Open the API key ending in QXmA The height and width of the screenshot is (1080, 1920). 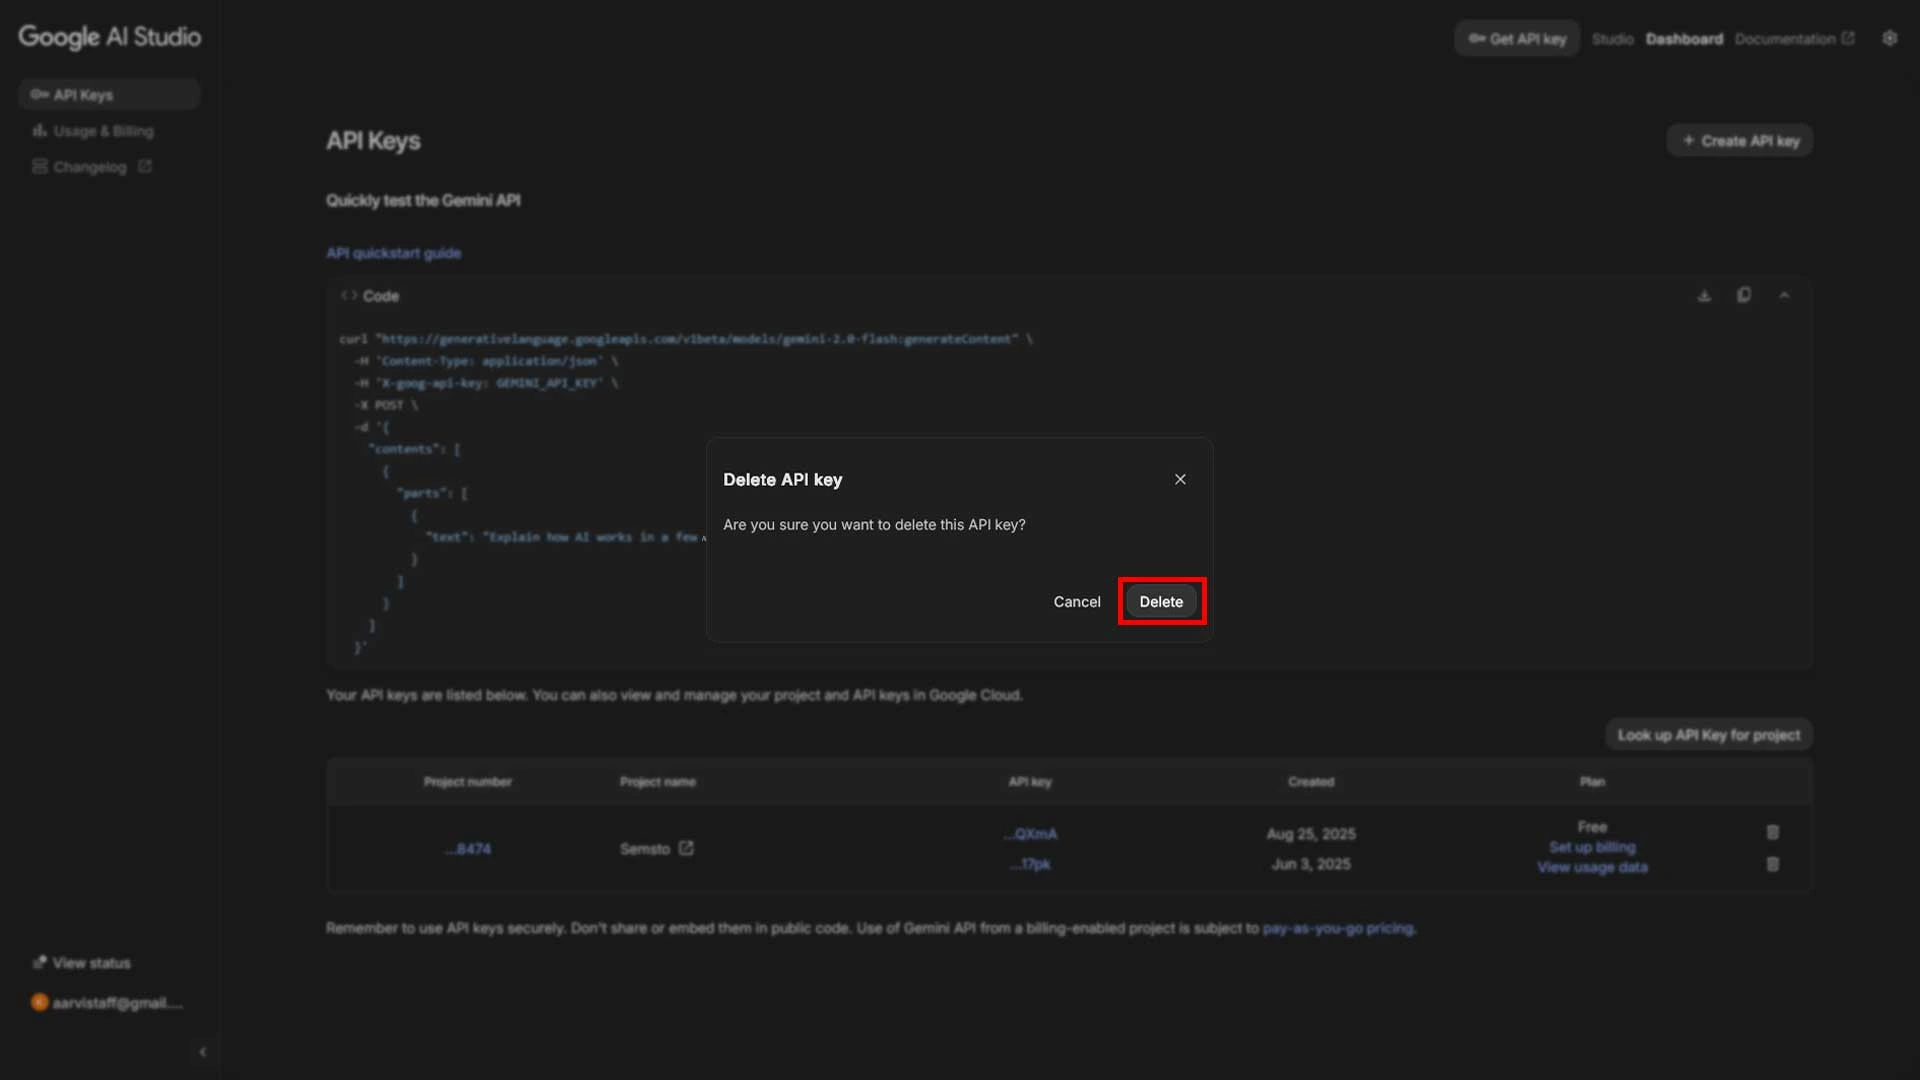click(1030, 833)
